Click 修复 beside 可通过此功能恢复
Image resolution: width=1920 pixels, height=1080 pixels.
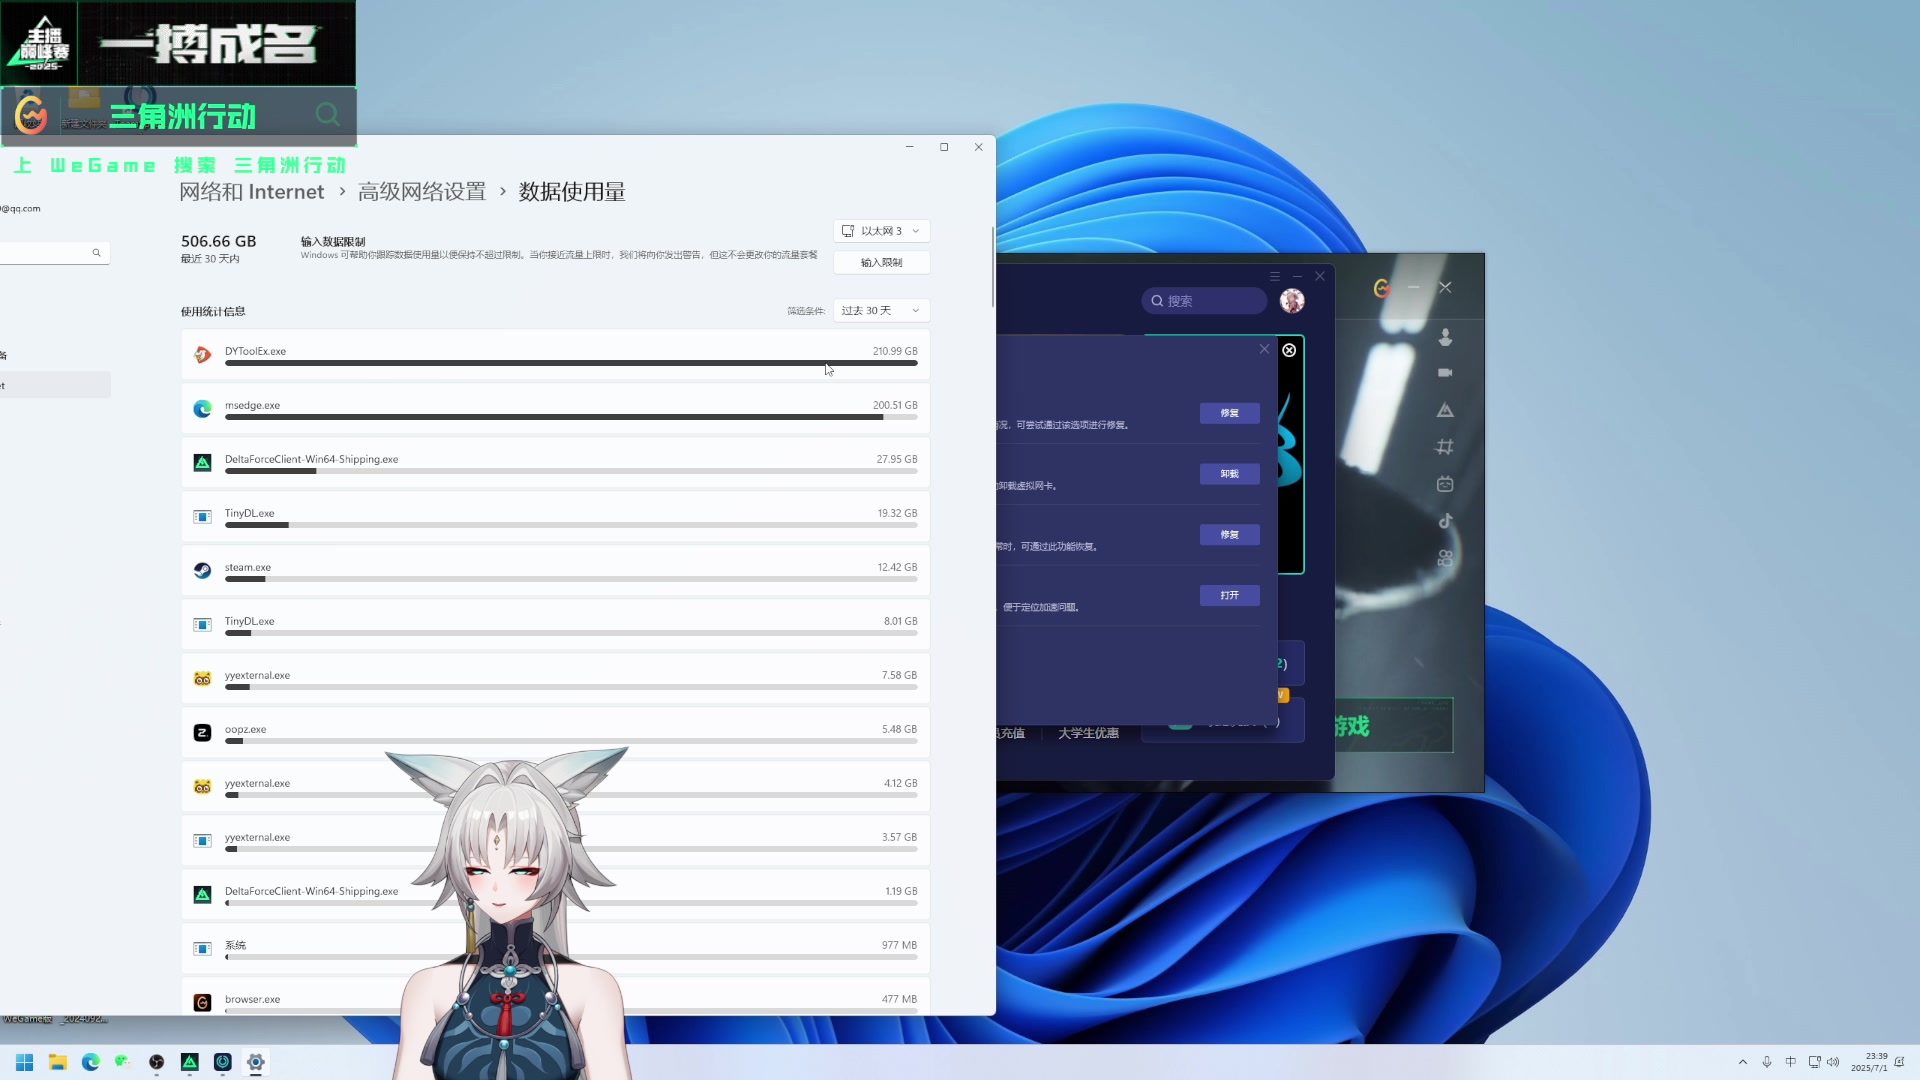pyautogui.click(x=1229, y=535)
